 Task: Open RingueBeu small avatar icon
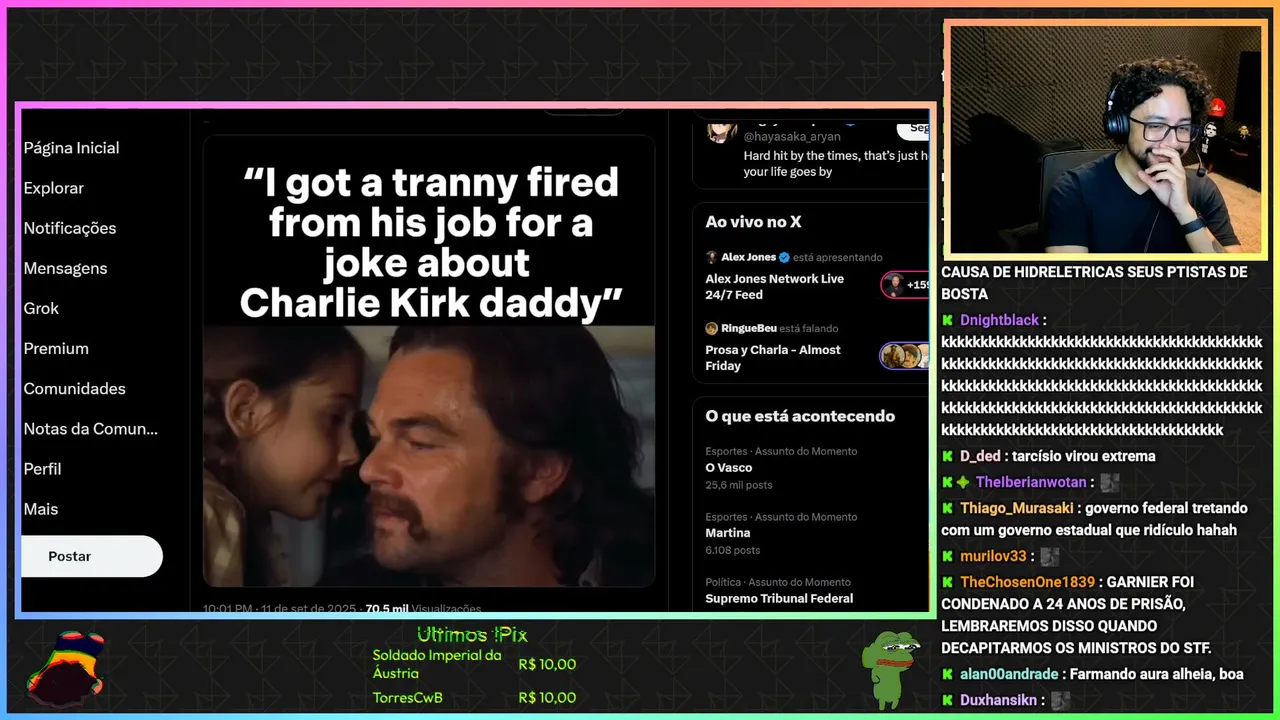(x=711, y=328)
